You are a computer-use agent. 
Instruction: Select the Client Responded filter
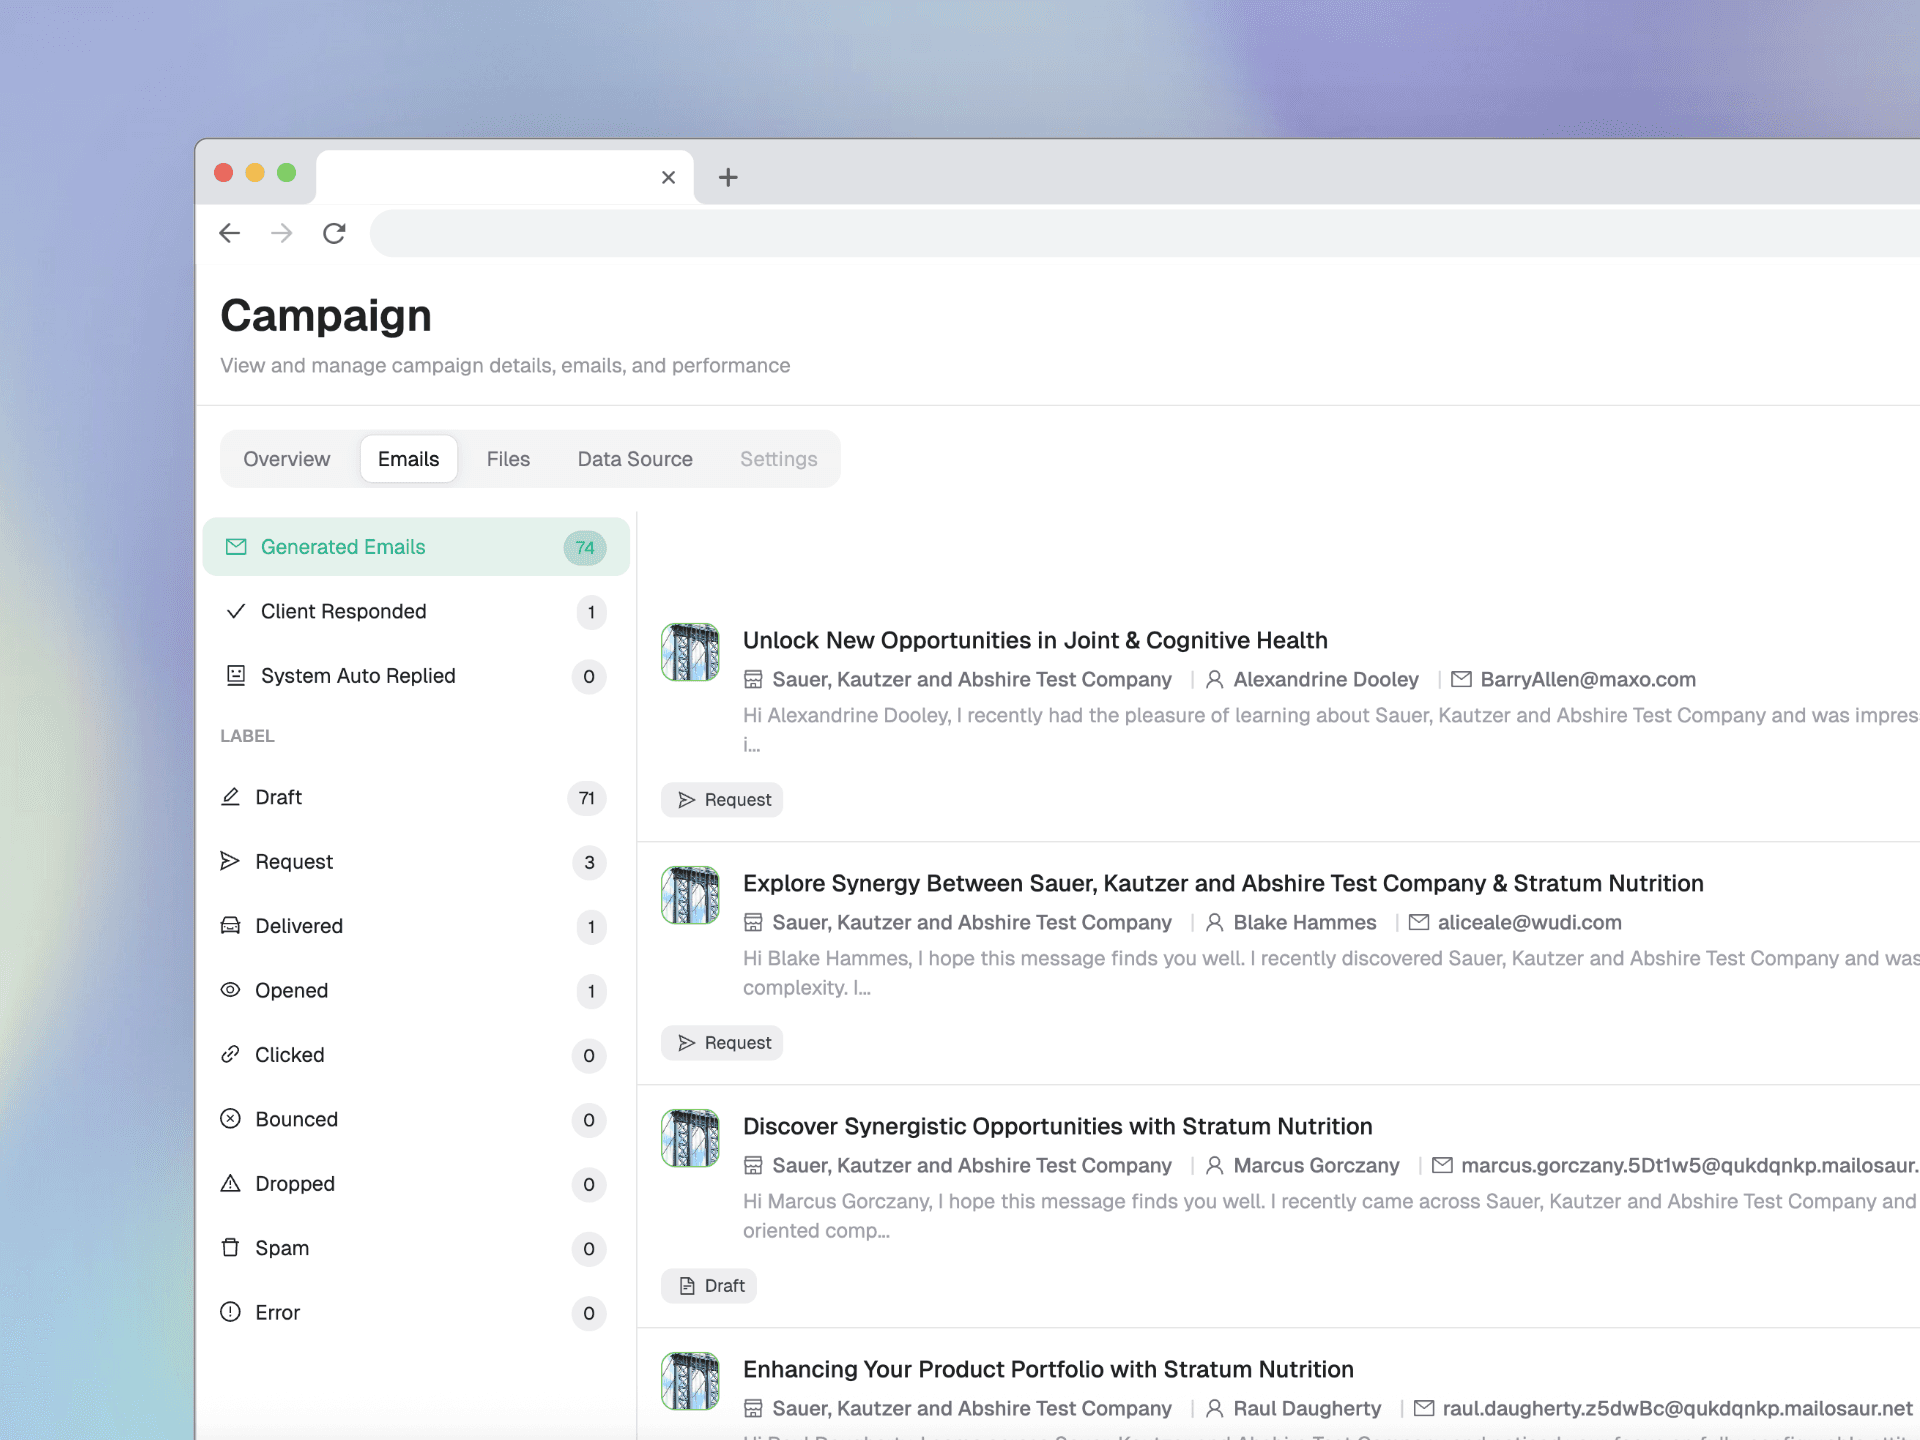(343, 611)
